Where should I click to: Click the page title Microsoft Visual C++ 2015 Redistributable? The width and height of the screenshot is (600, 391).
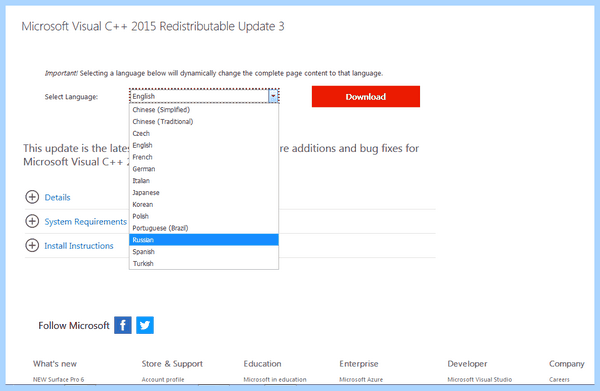coord(153,26)
